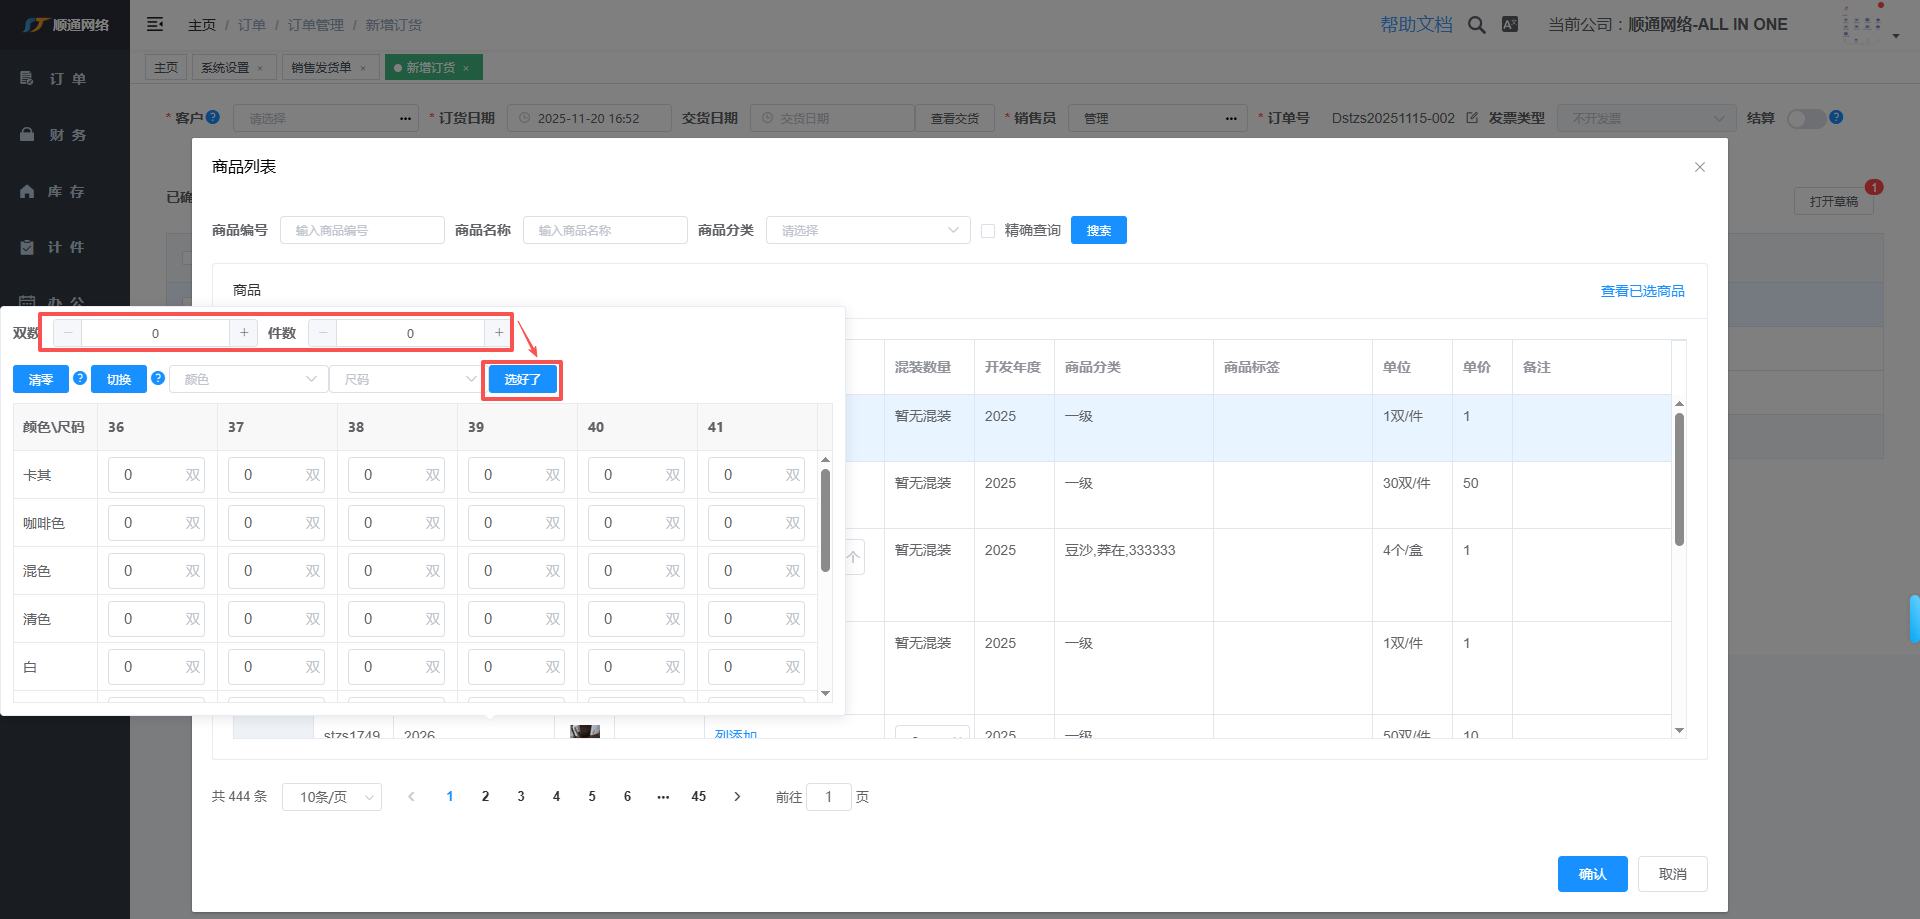Decrease 件数 with the minus button
The width and height of the screenshot is (1920, 919).
tap(323, 333)
